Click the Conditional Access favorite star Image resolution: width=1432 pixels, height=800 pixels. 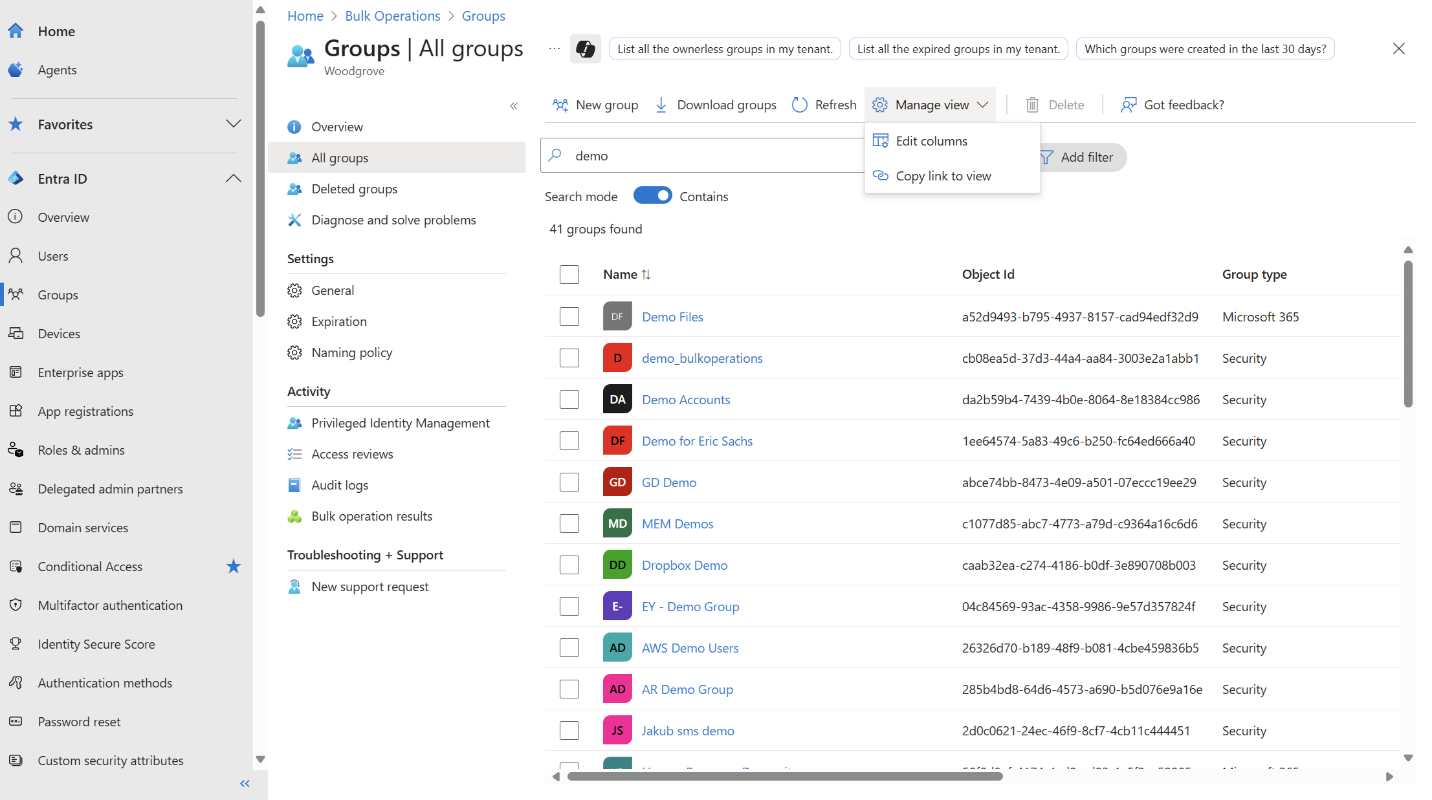tap(233, 567)
